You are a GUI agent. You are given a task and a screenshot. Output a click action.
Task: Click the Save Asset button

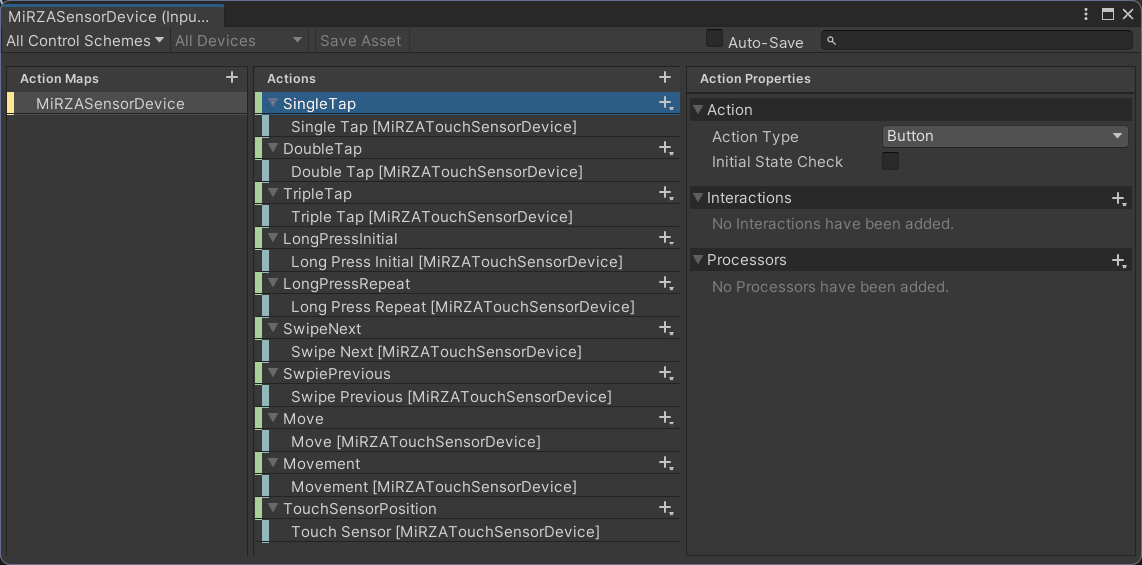point(360,41)
